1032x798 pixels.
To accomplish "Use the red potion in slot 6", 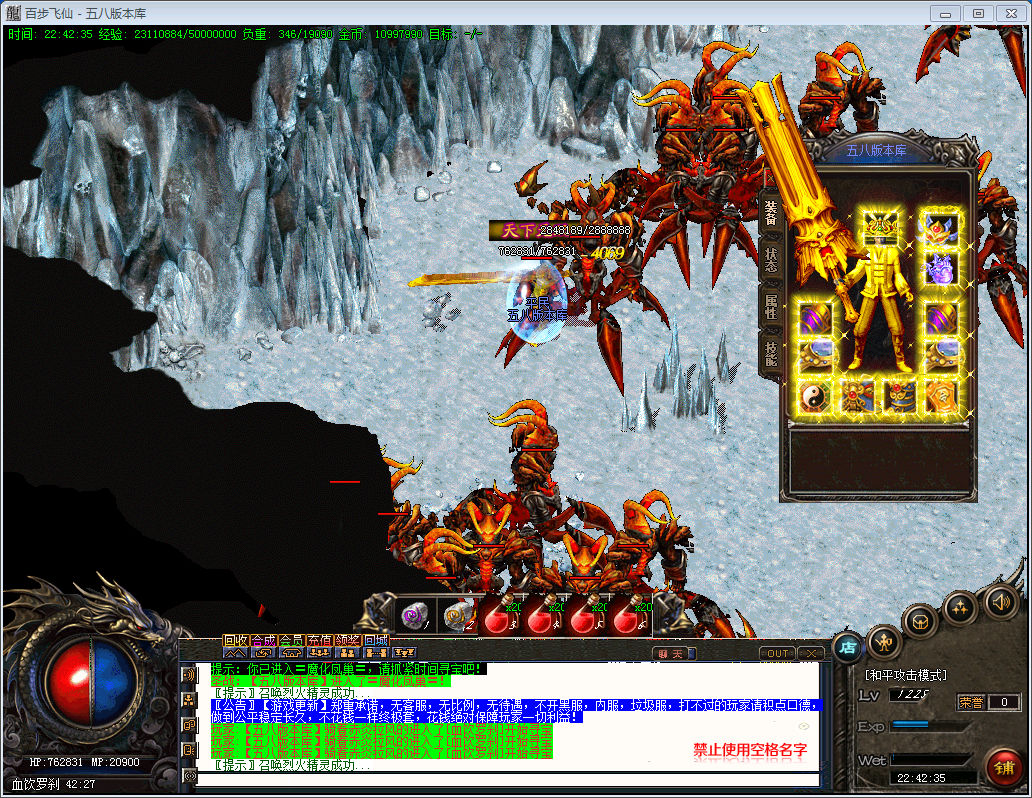I will point(629,617).
